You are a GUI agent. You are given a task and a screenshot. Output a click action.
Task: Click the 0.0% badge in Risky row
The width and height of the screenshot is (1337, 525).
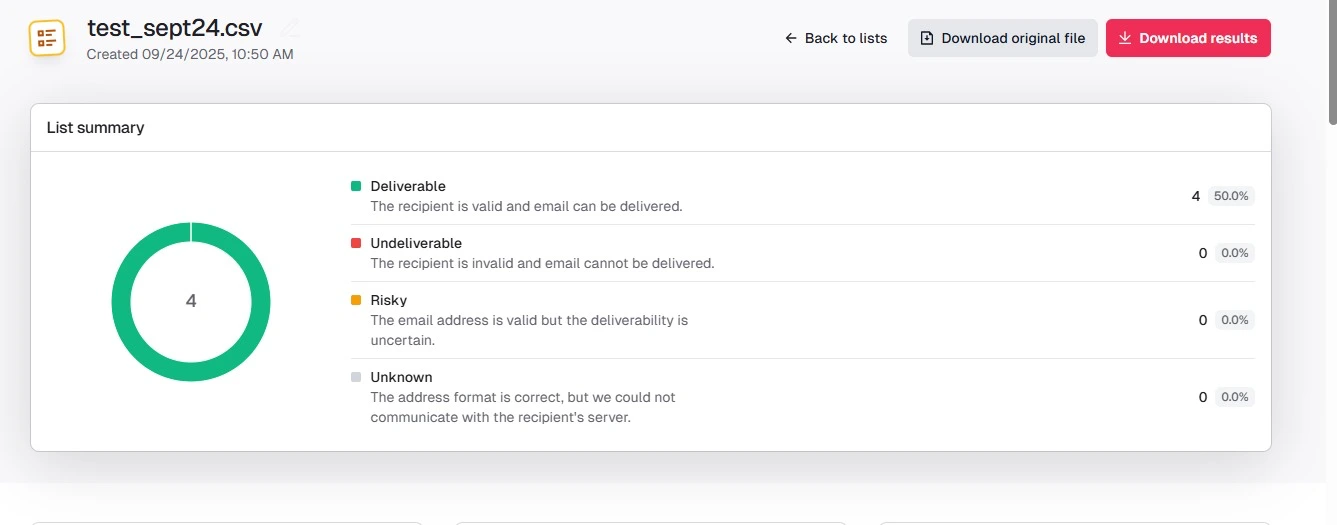coord(1234,320)
